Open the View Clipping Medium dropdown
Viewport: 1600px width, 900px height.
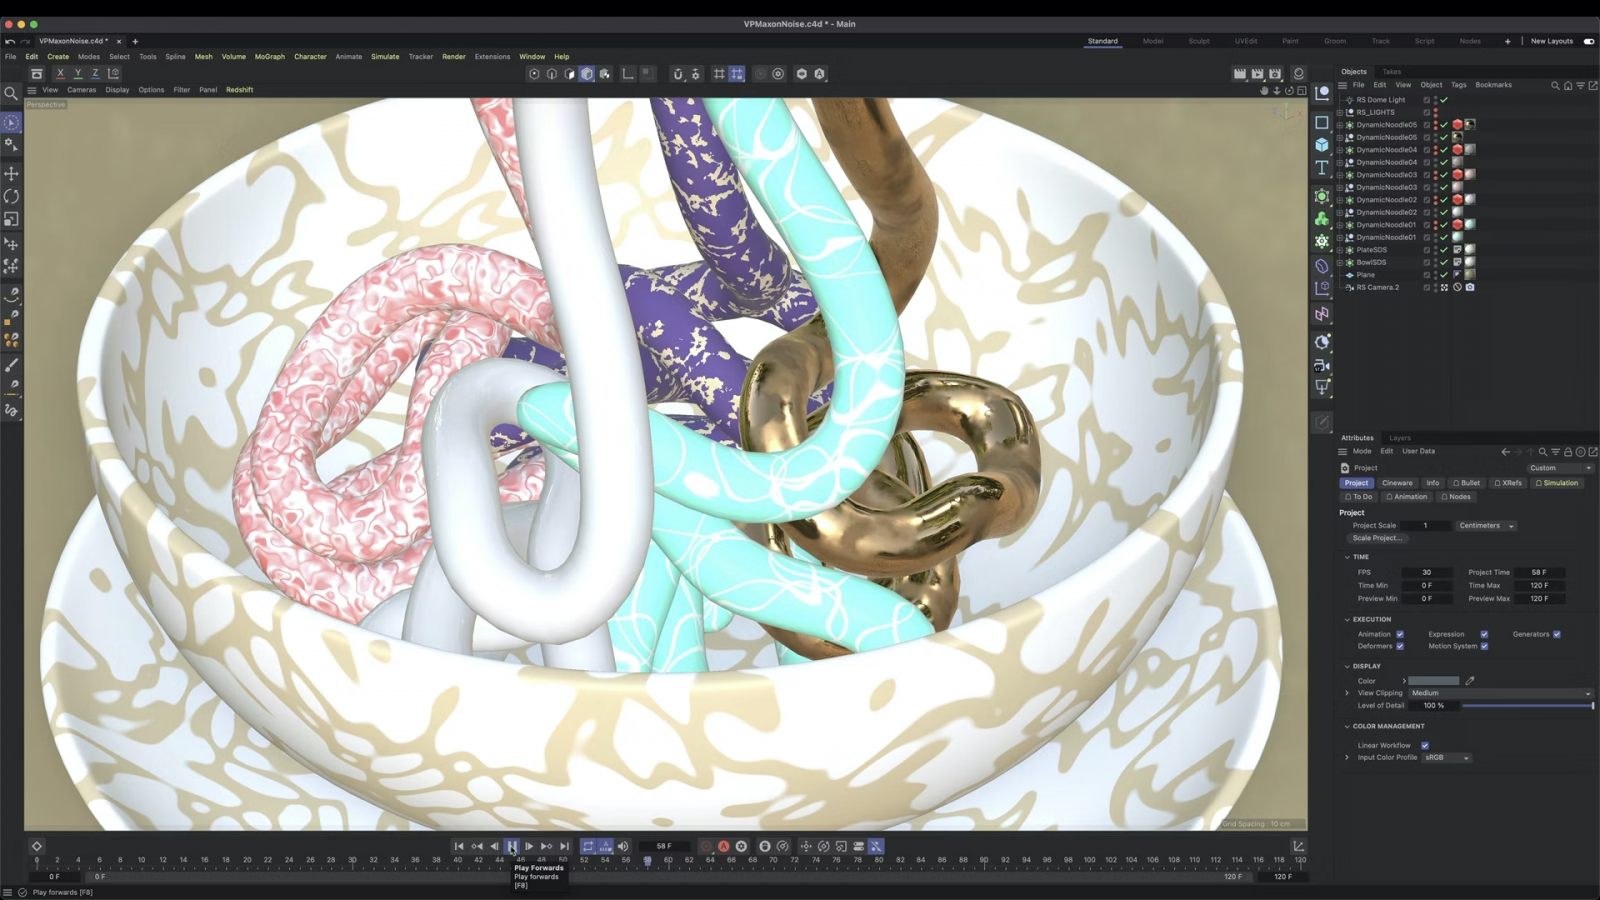[x=1500, y=693]
